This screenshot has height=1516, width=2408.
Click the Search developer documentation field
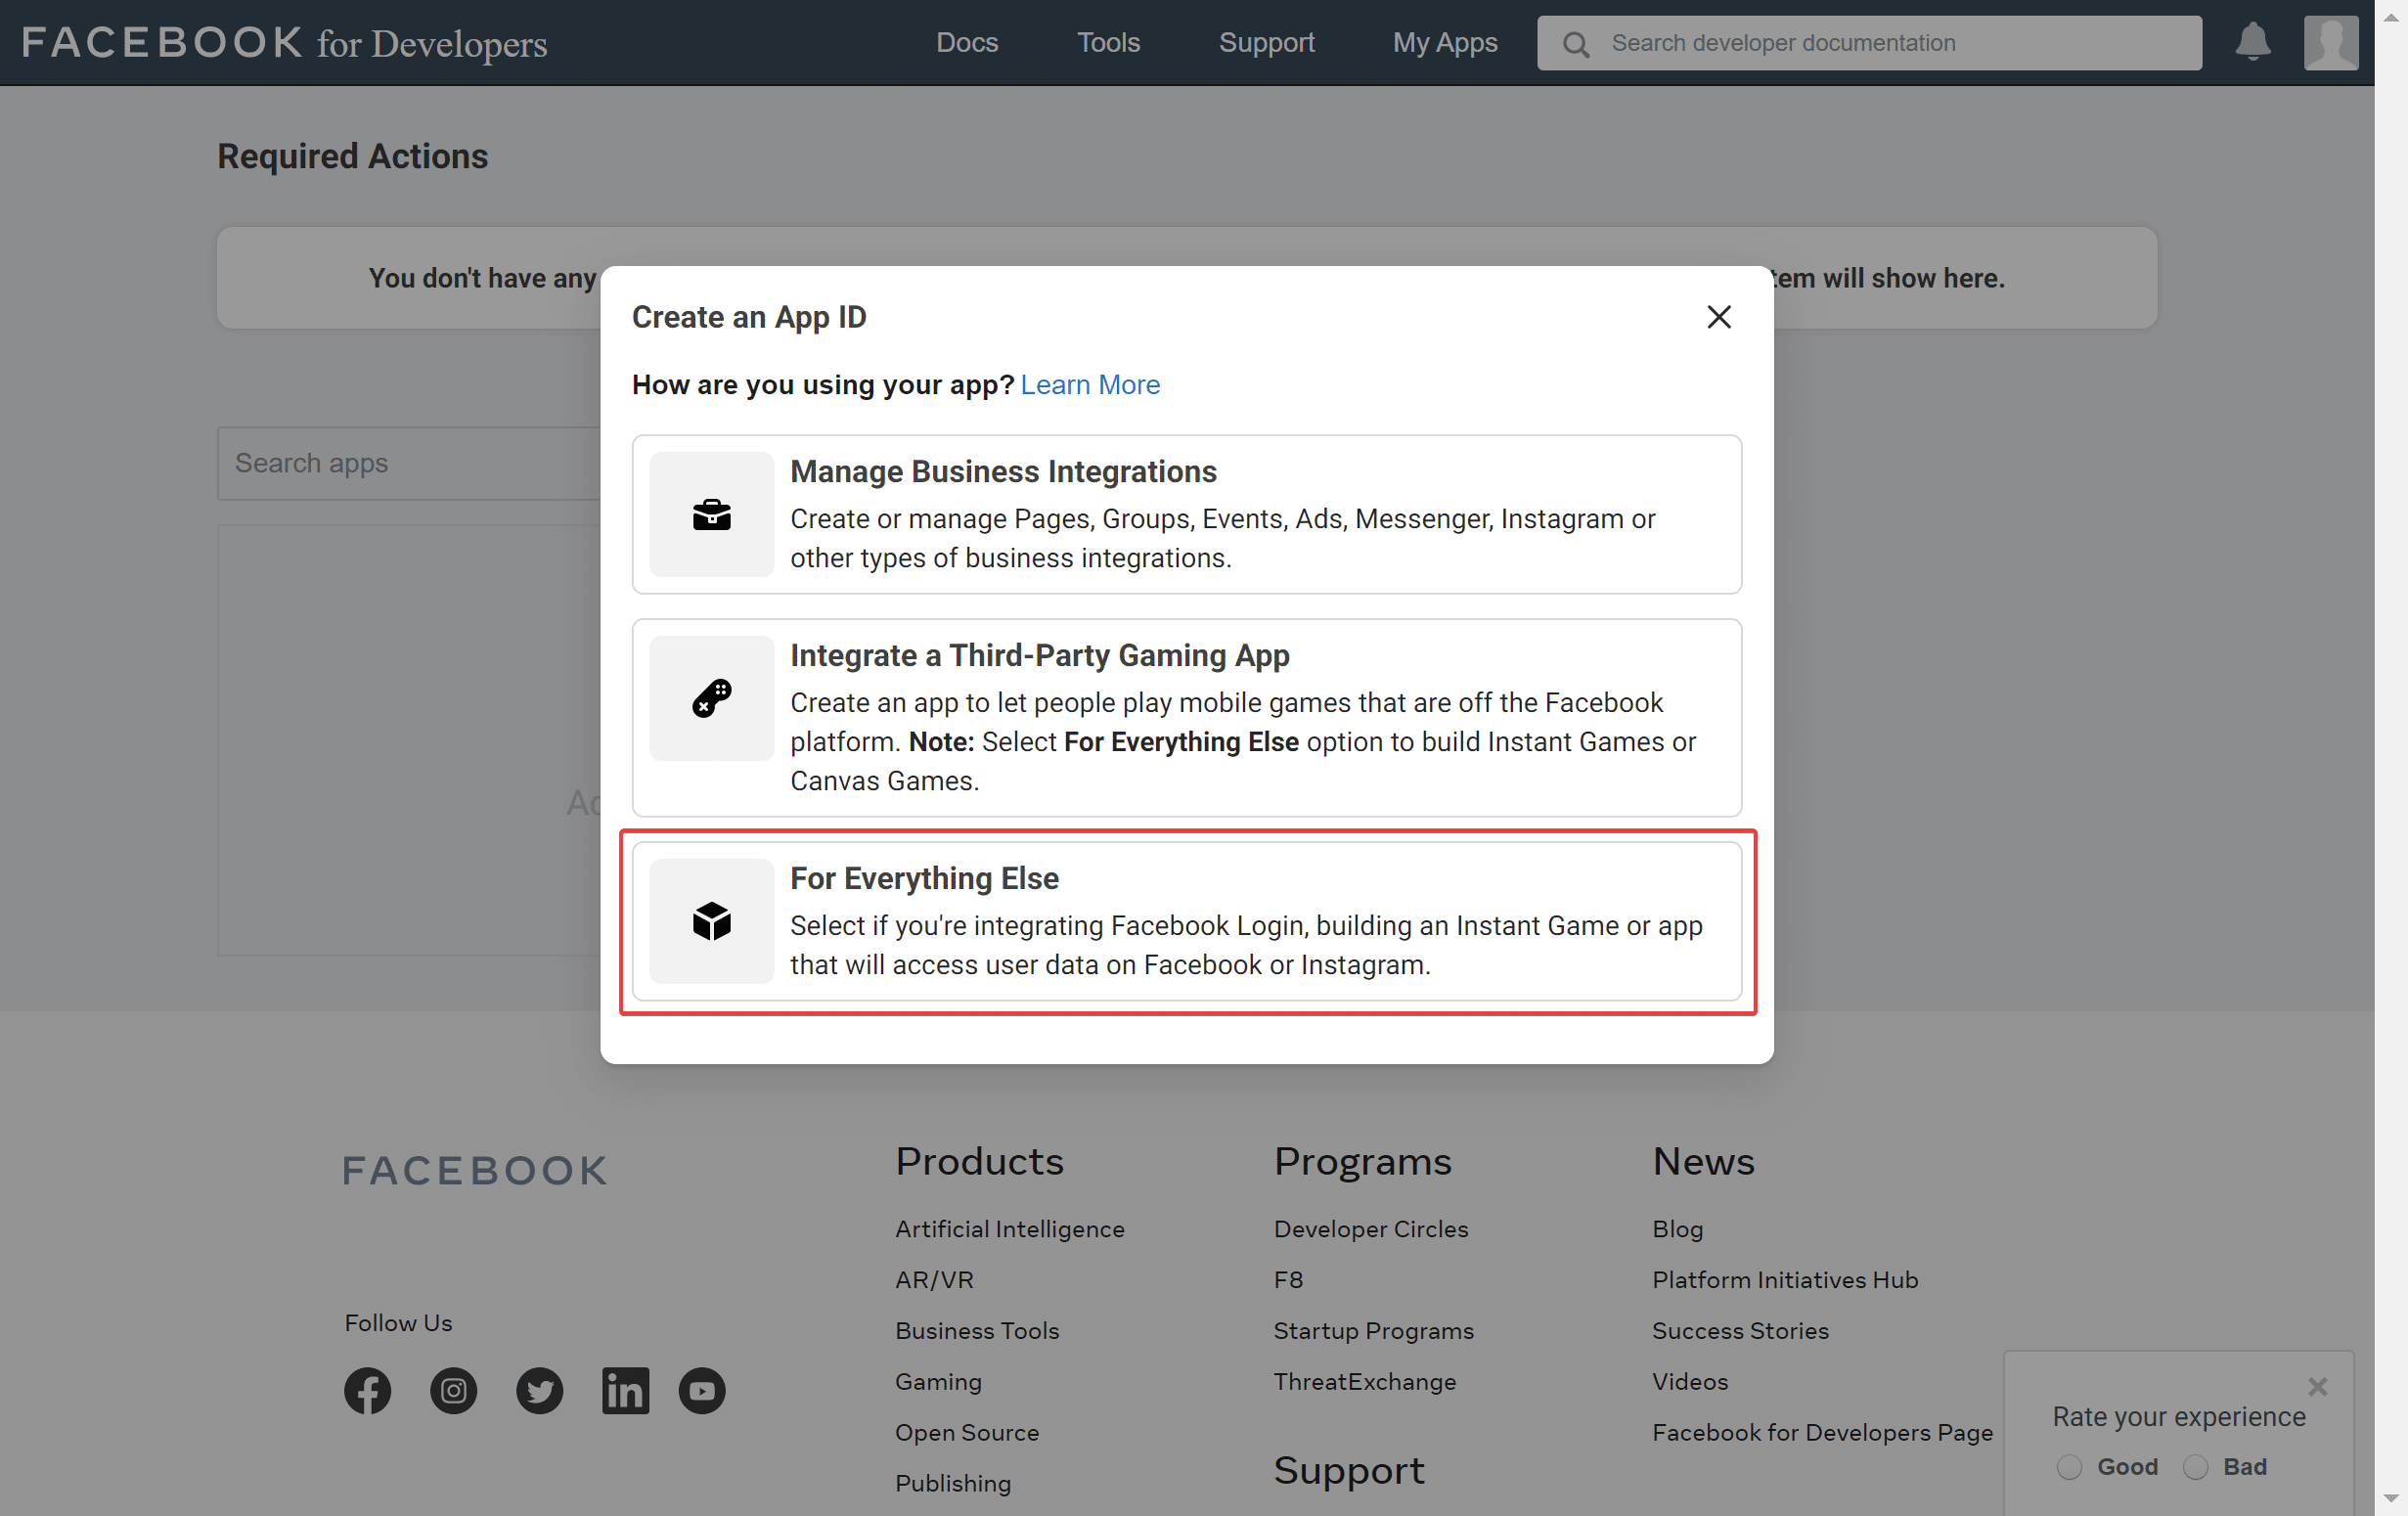[1868, 43]
